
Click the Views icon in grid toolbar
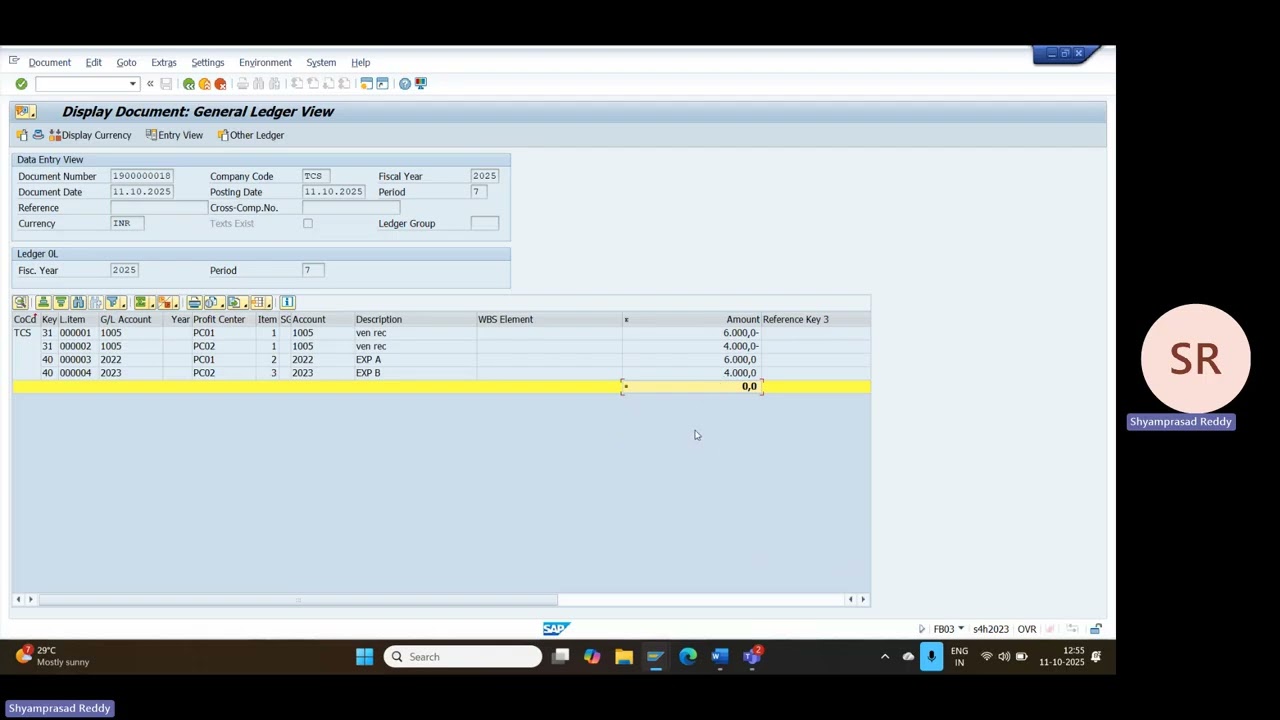click(211, 302)
